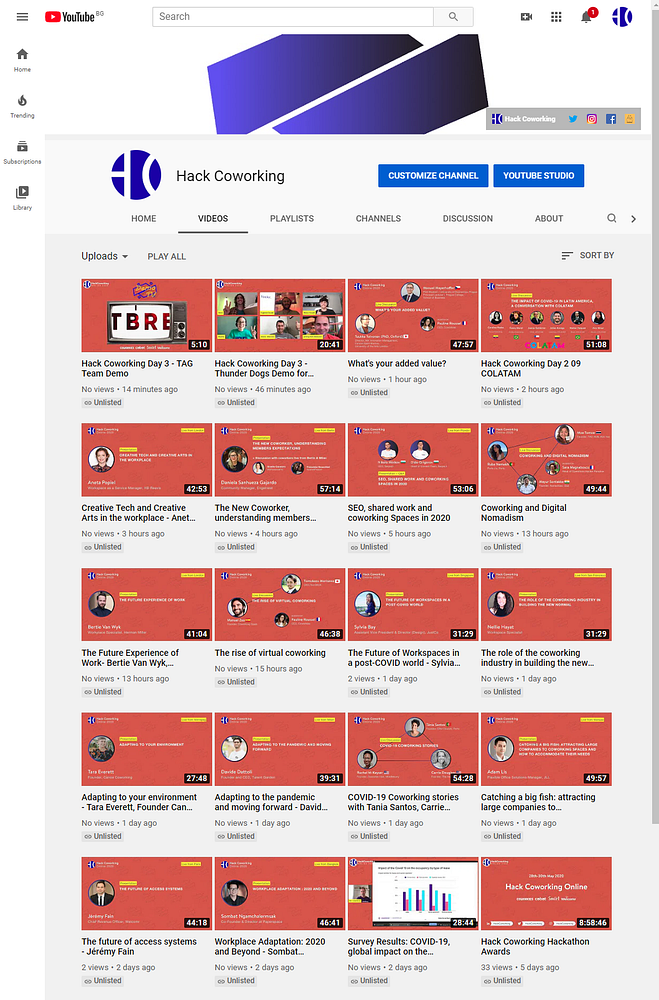This screenshot has width=659, height=1000.
Task: Open The New Coworker video title
Action: coord(265,513)
